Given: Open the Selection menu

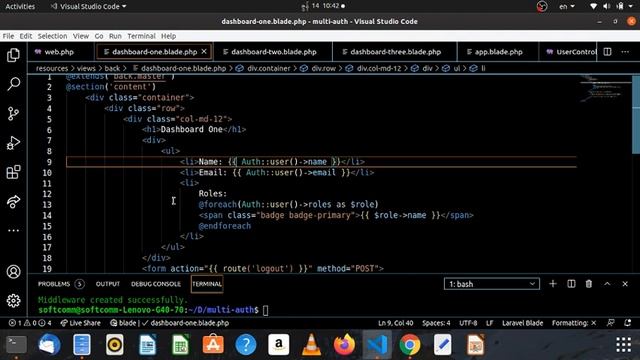Looking at the screenshot, I should pos(52,36).
